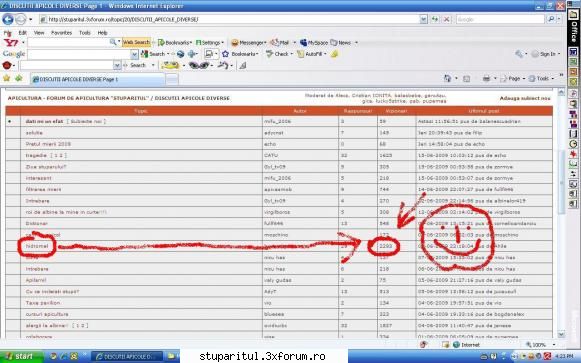The image size is (581, 363).
Task: Open the File menu
Action: tap(7, 33)
